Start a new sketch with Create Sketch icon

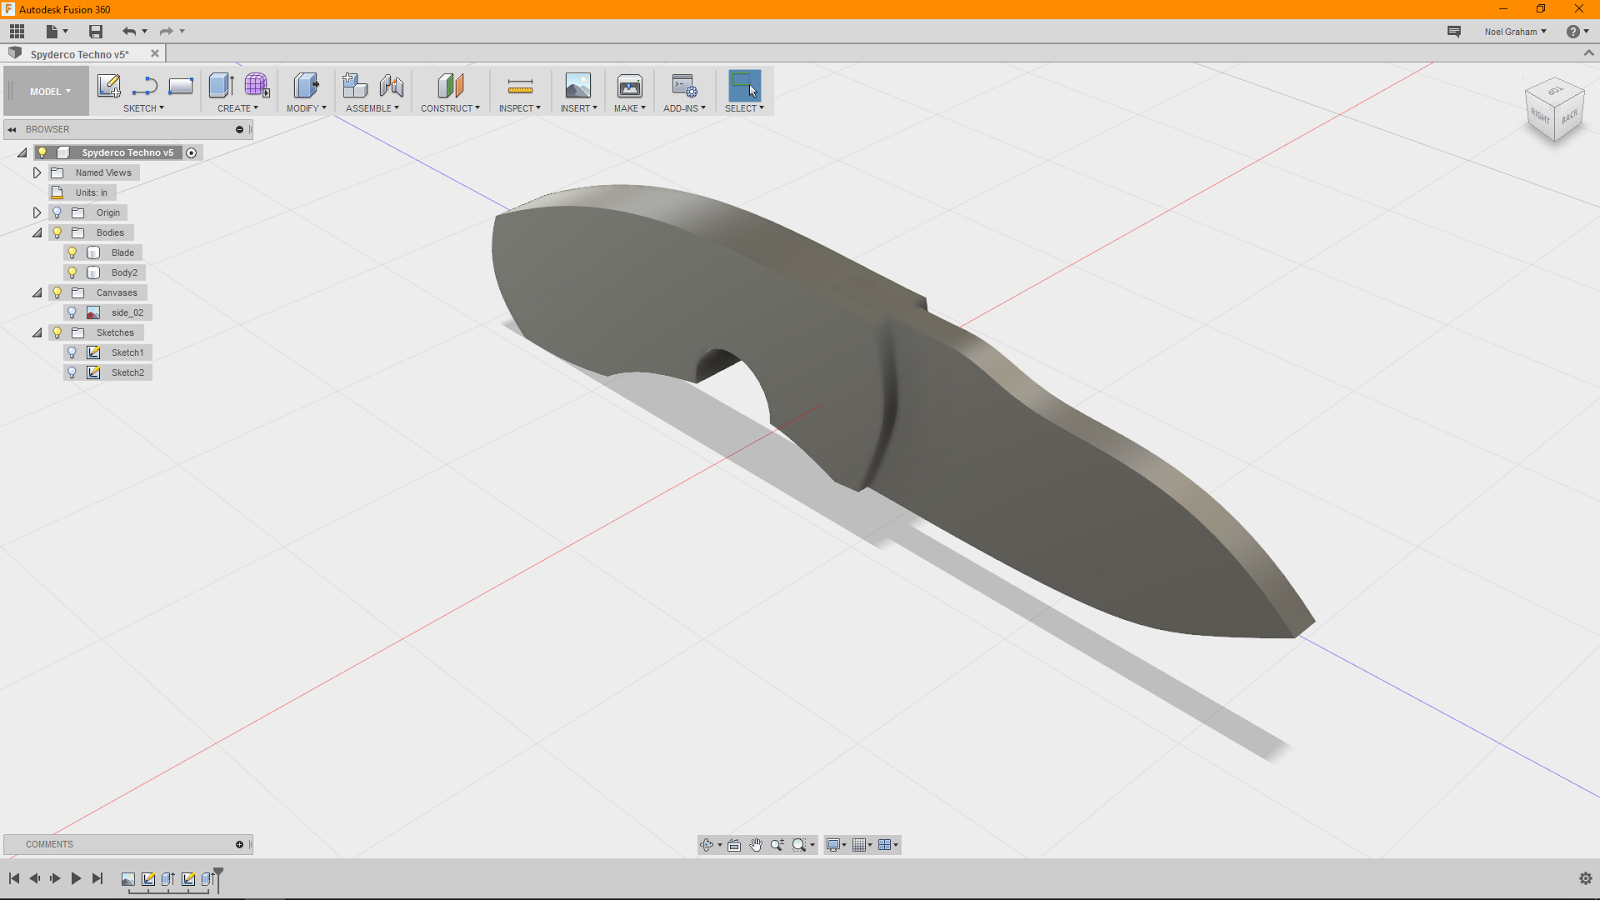pyautogui.click(x=109, y=86)
